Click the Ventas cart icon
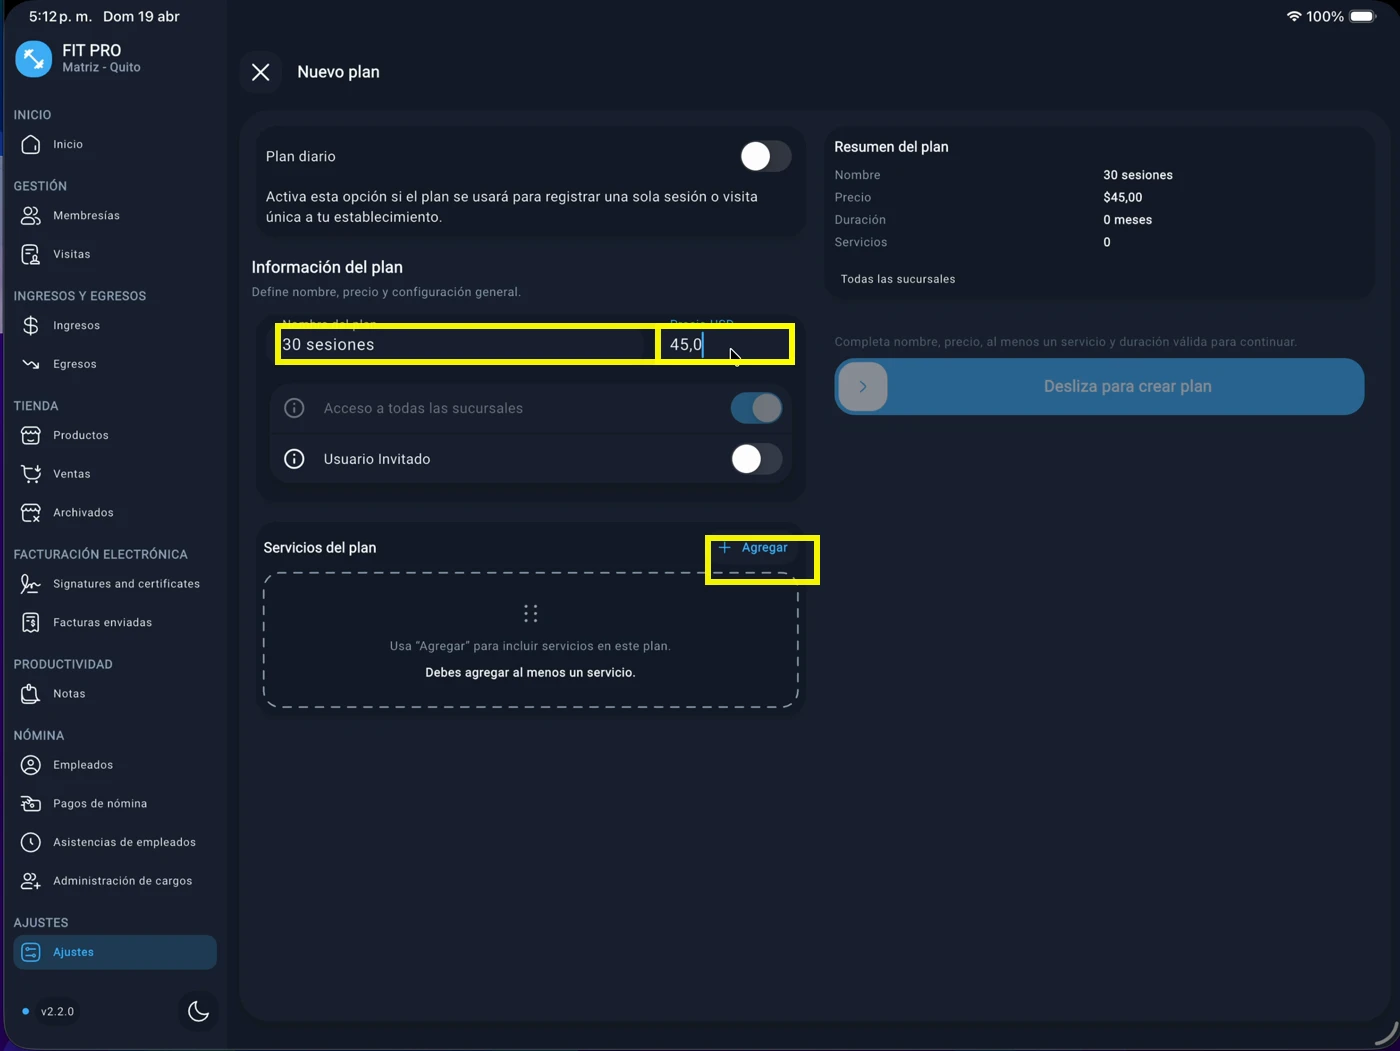This screenshot has height=1051, width=1400. tap(31, 474)
